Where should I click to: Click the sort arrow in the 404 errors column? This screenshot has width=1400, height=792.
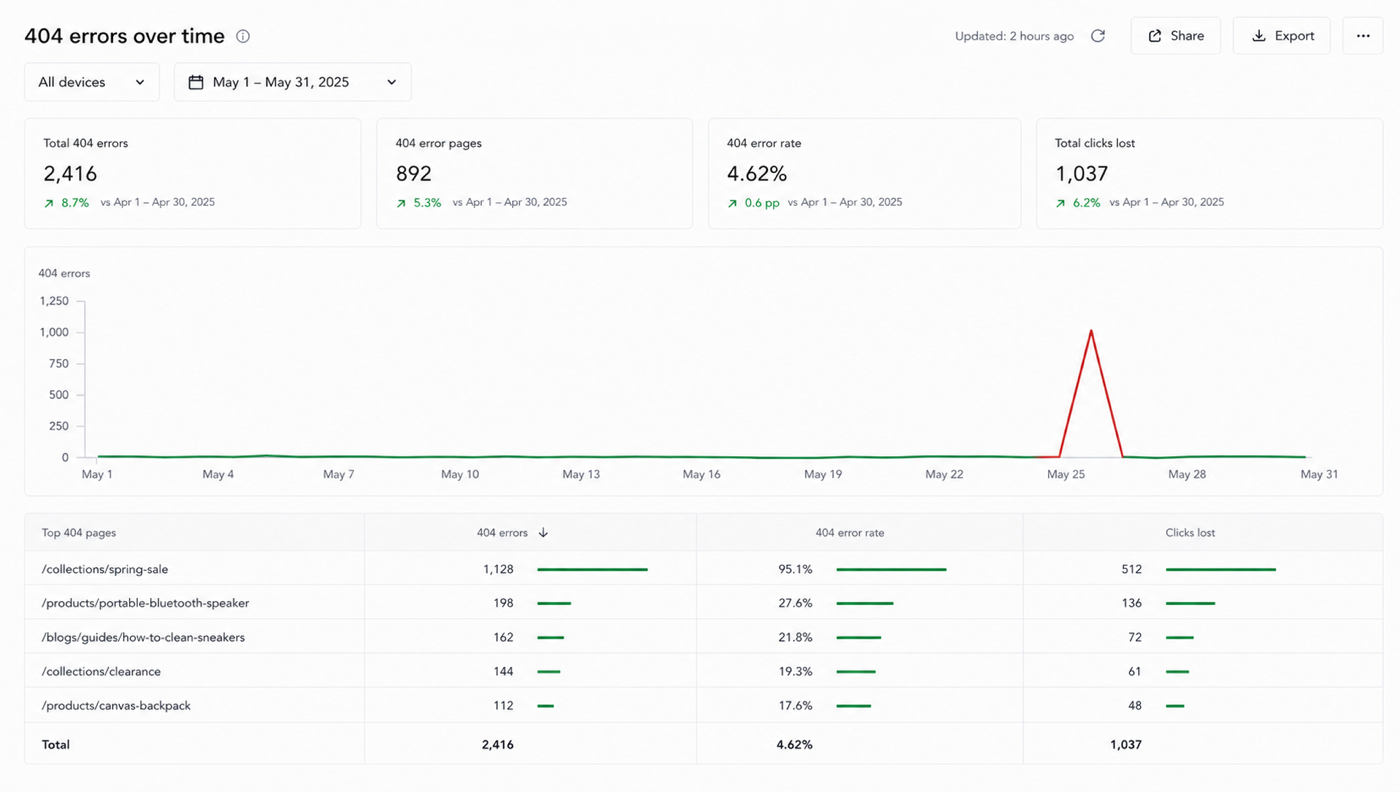tap(543, 533)
